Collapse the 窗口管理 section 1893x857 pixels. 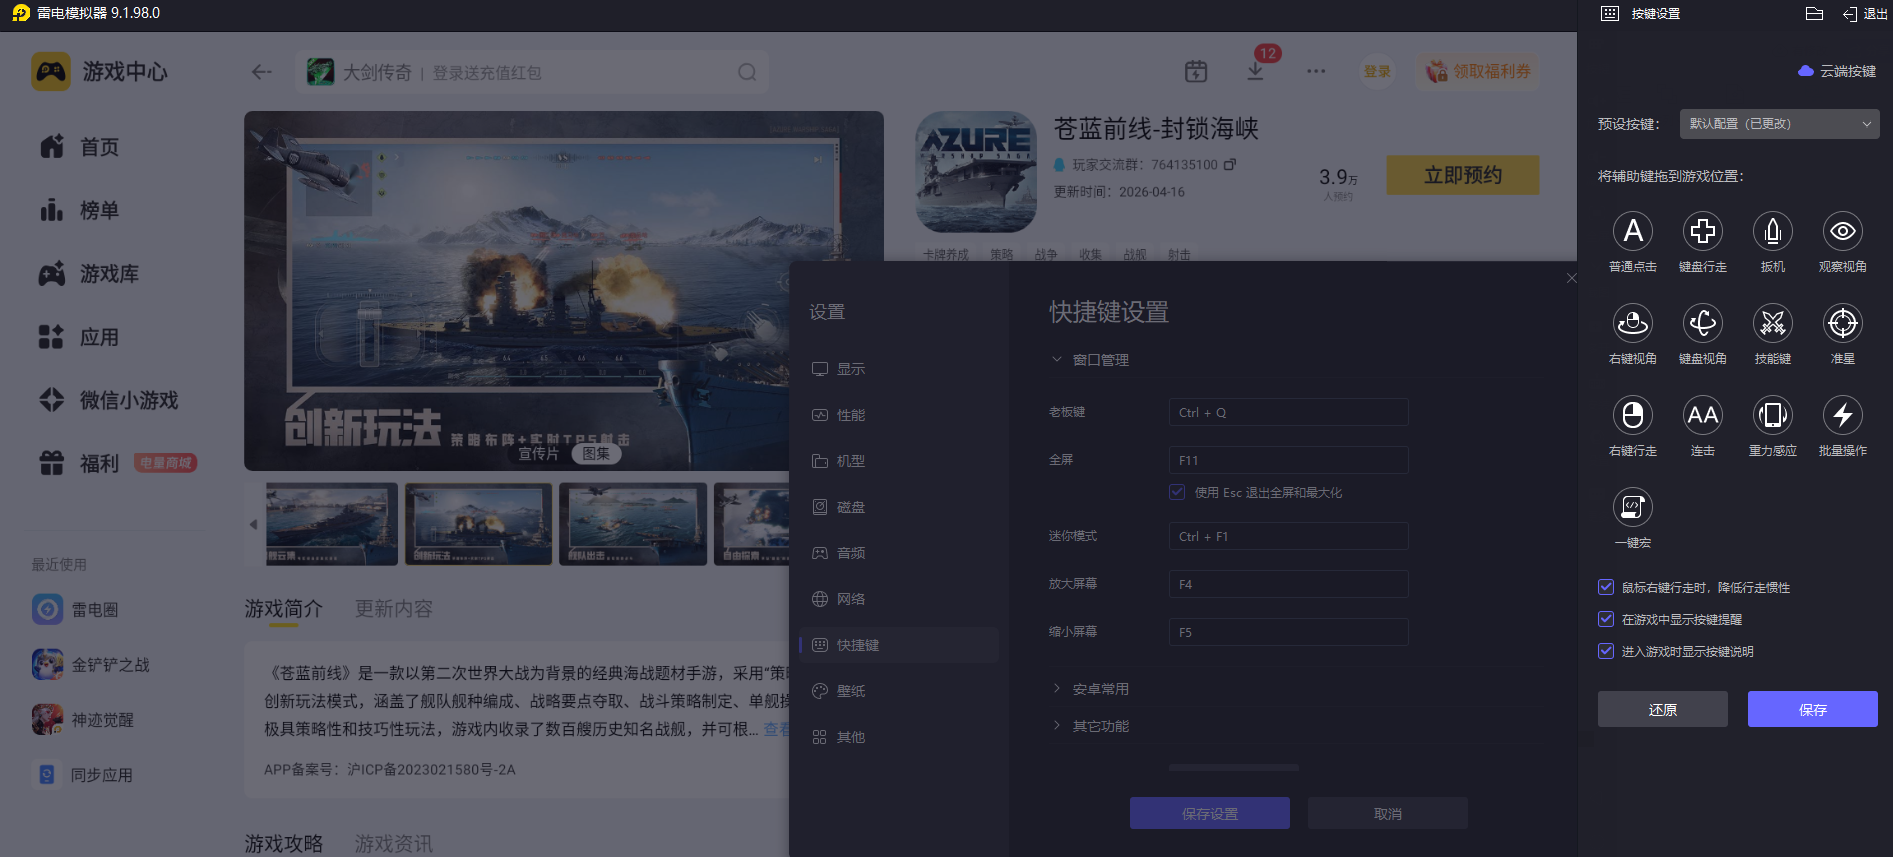pyautogui.click(x=1100, y=360)
